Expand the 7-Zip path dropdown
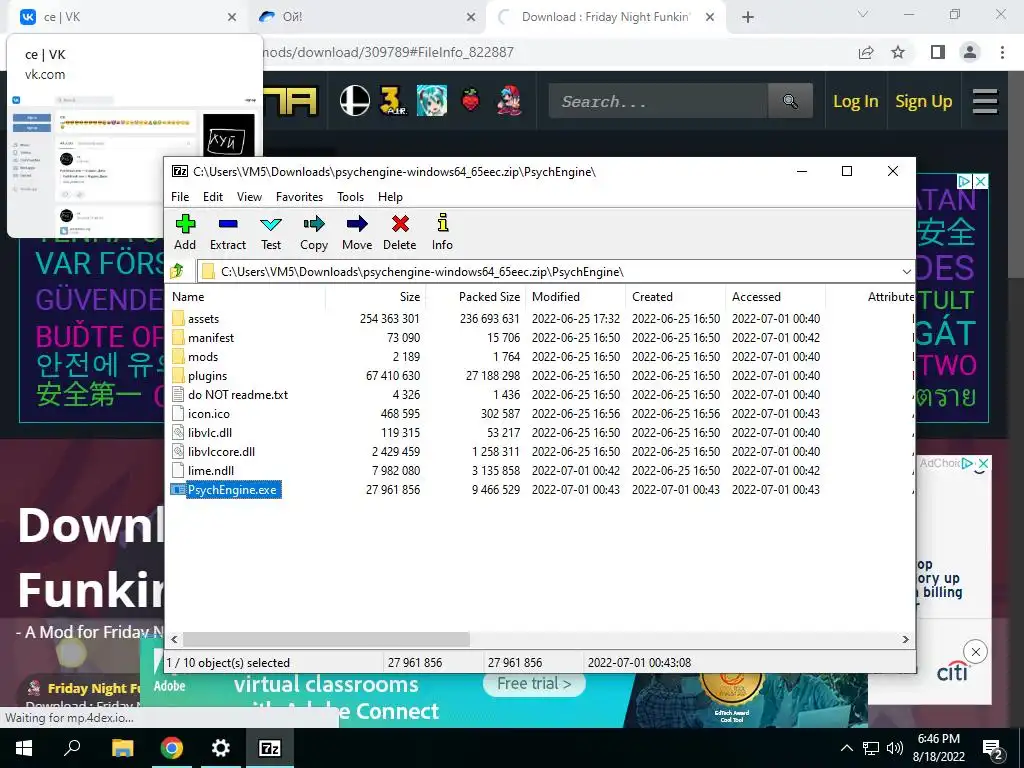 (906, 272)
